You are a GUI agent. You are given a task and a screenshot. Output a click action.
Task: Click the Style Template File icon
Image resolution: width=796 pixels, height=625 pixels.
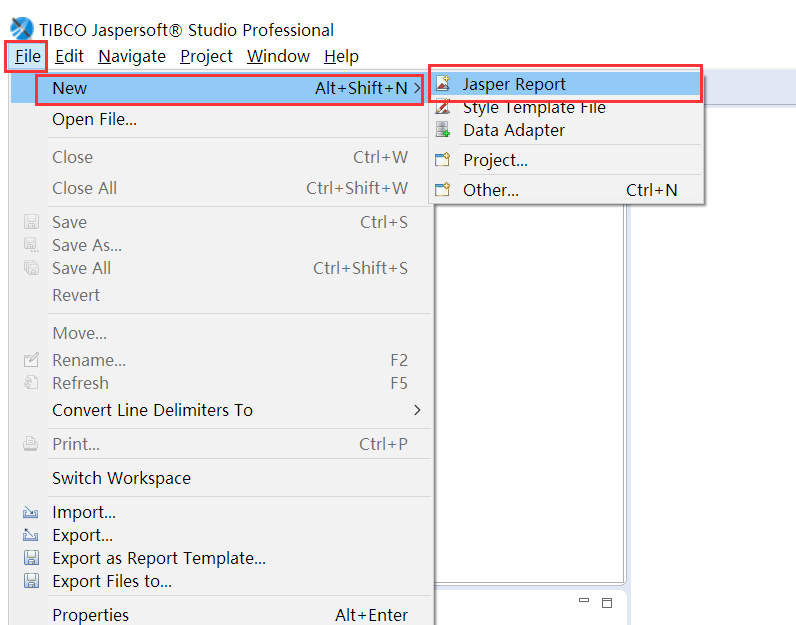pos(443,107)
